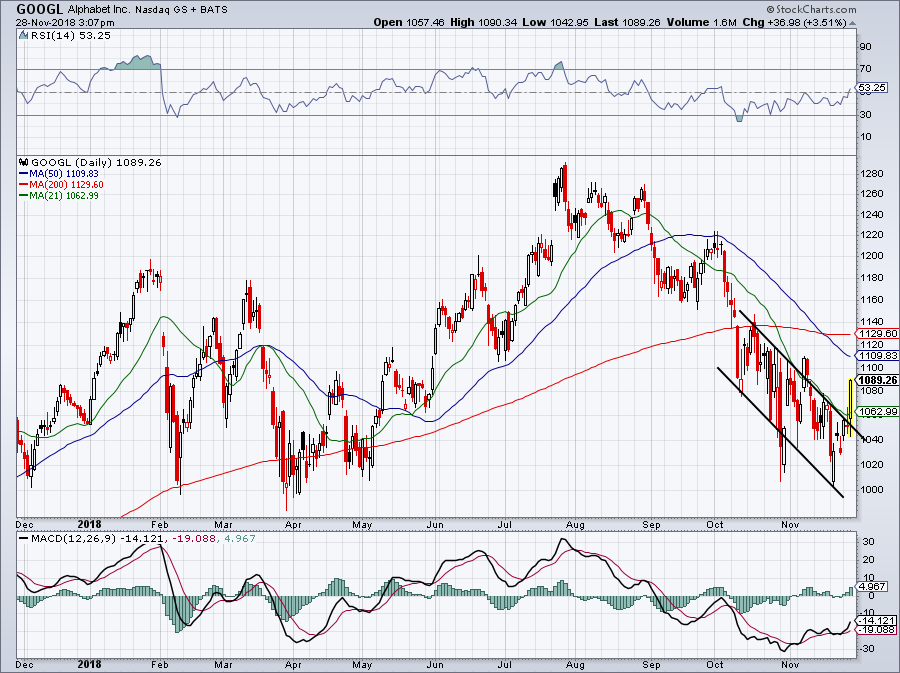Click the 1109.83 price tag on right axis

[876, 356]
